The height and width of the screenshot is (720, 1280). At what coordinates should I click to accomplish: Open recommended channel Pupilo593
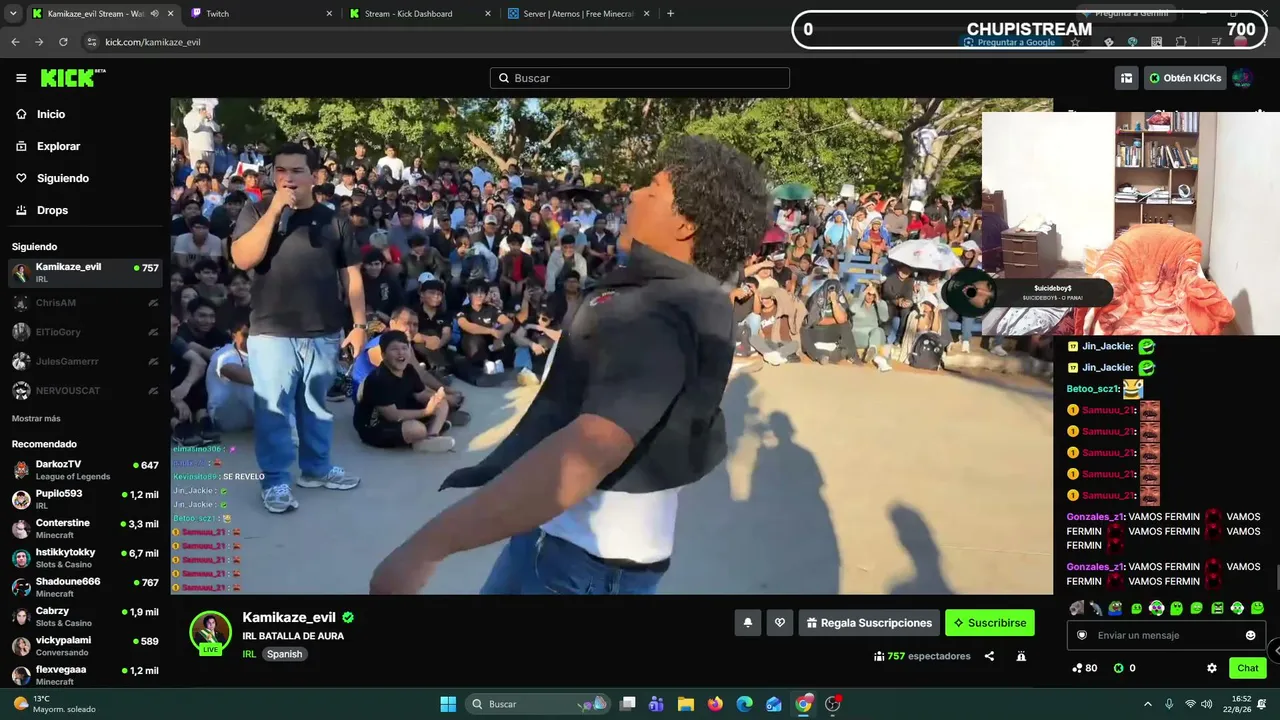click(85, 499)
